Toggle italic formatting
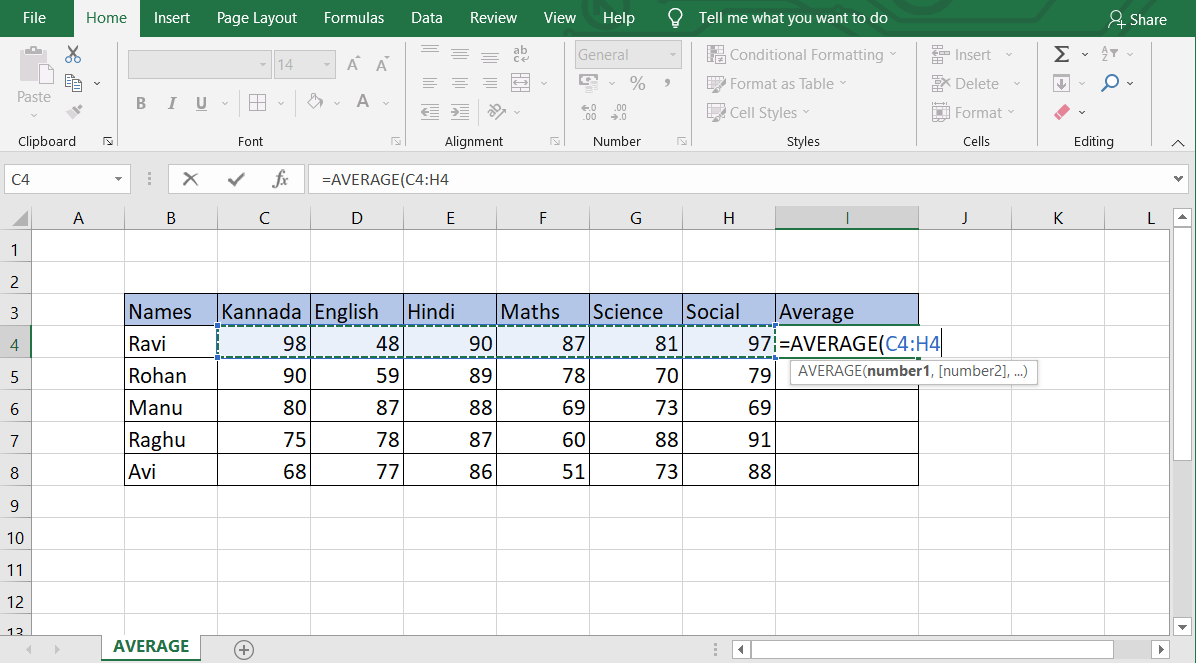The width and height of the screenshot is (1196, 663). 171,103
